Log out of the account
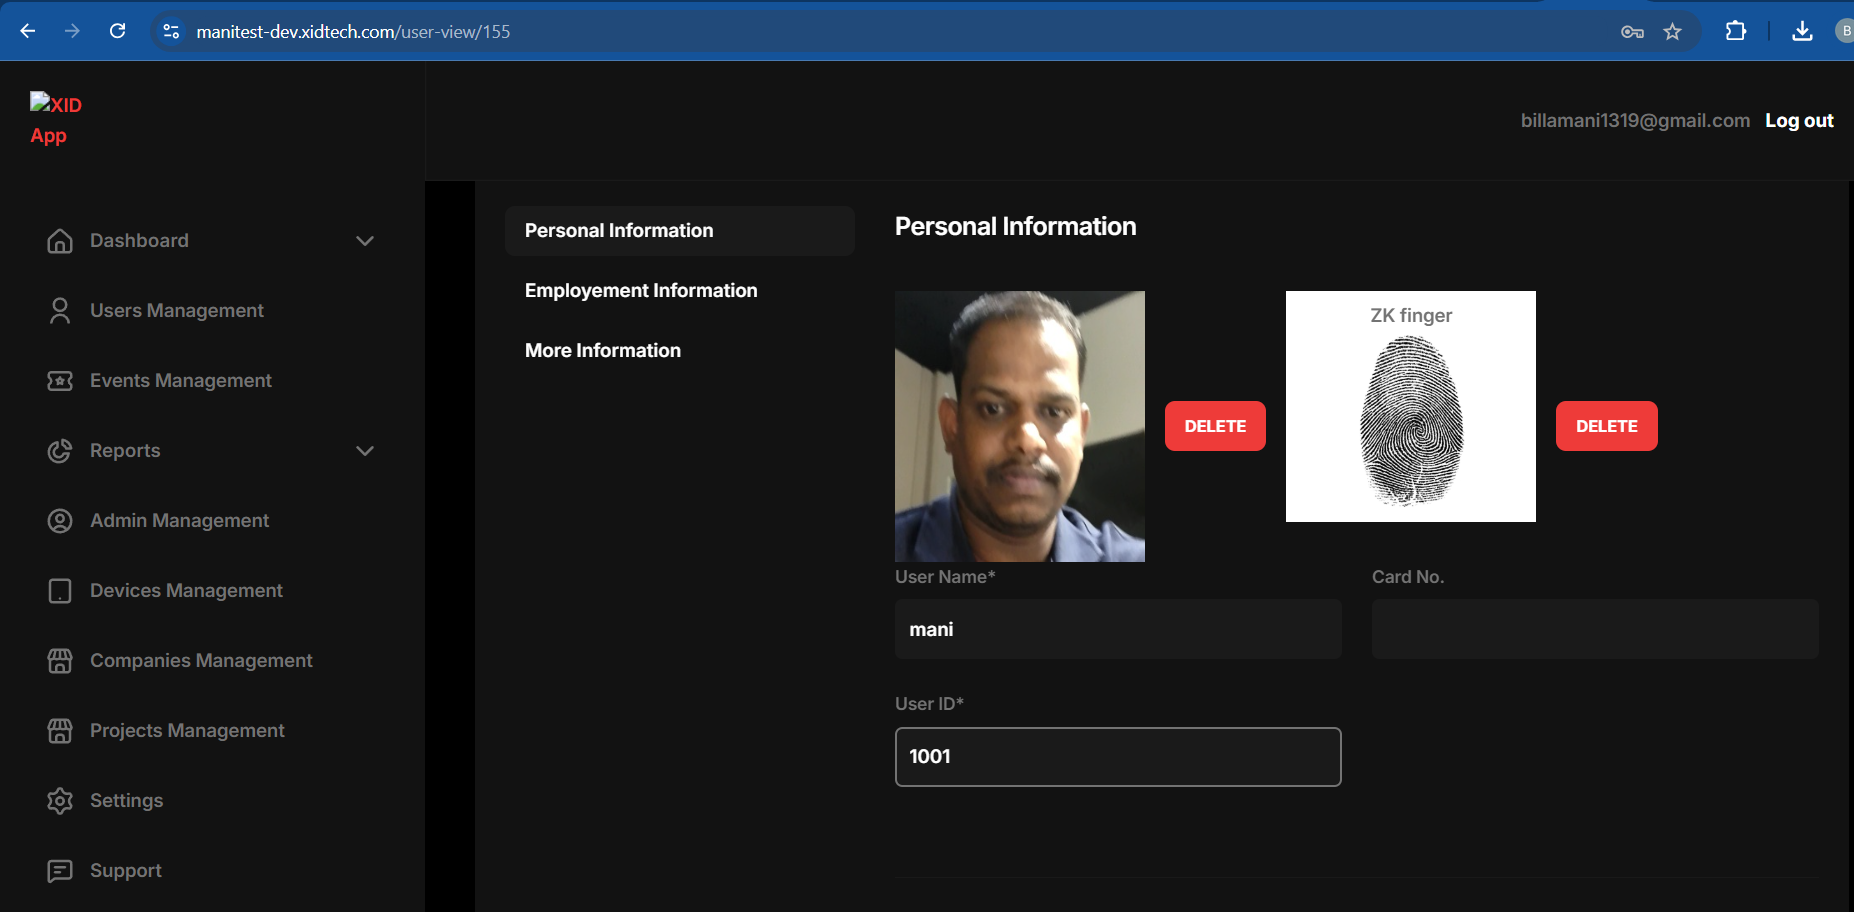This screenshot has height=912, width=1854. [1798, 121]
